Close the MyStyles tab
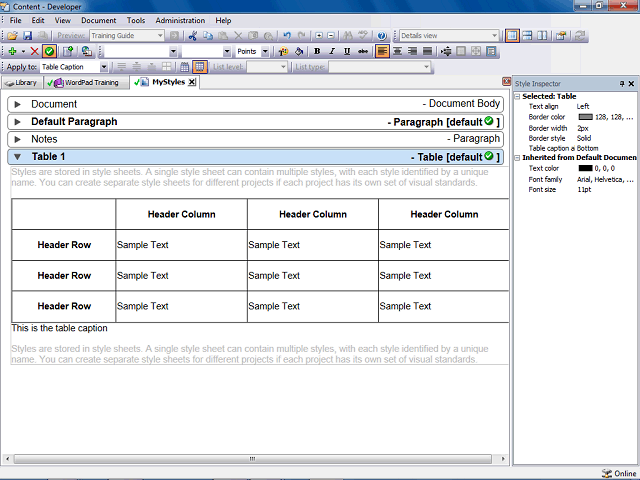Viewport: 640px width, 480px height. click(x=191, y=82)
